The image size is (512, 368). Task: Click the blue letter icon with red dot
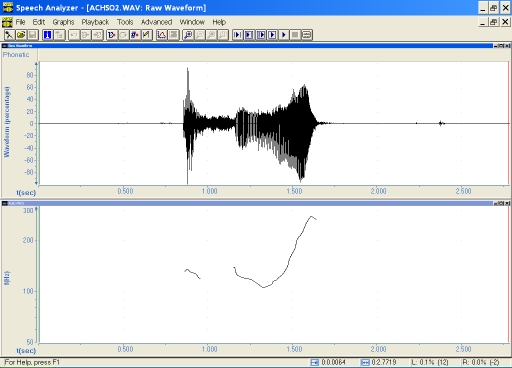[112, 35]
